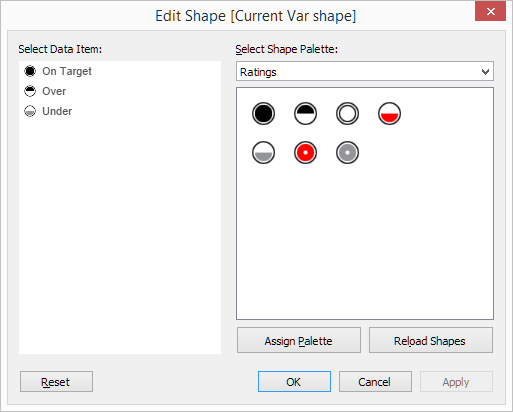Reset shape assignments with Reset button

pyautogui.click(x=56, y=382)
